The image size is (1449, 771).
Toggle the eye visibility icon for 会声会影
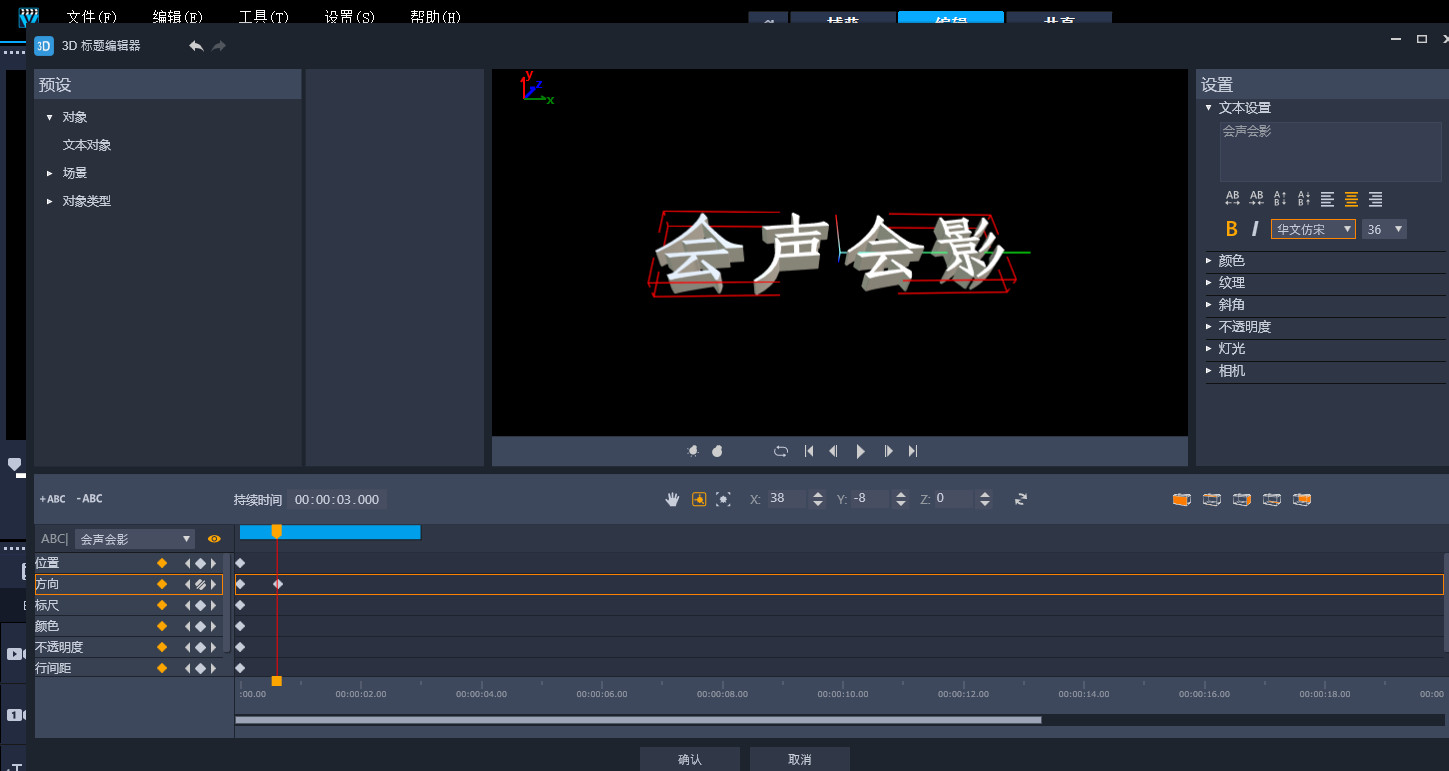[214, 539]
